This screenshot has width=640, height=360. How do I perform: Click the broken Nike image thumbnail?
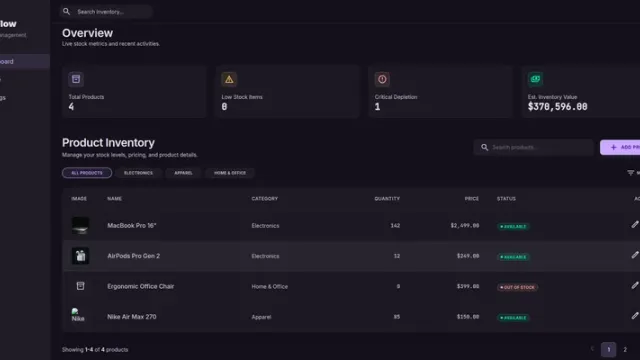pyautogui.click(x=78, y=315)
